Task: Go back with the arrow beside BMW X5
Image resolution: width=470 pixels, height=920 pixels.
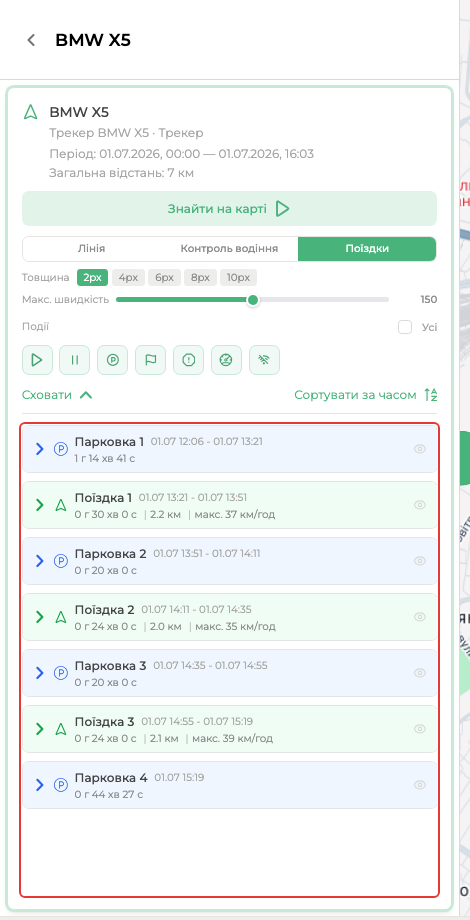Action: tap(31, 40)
